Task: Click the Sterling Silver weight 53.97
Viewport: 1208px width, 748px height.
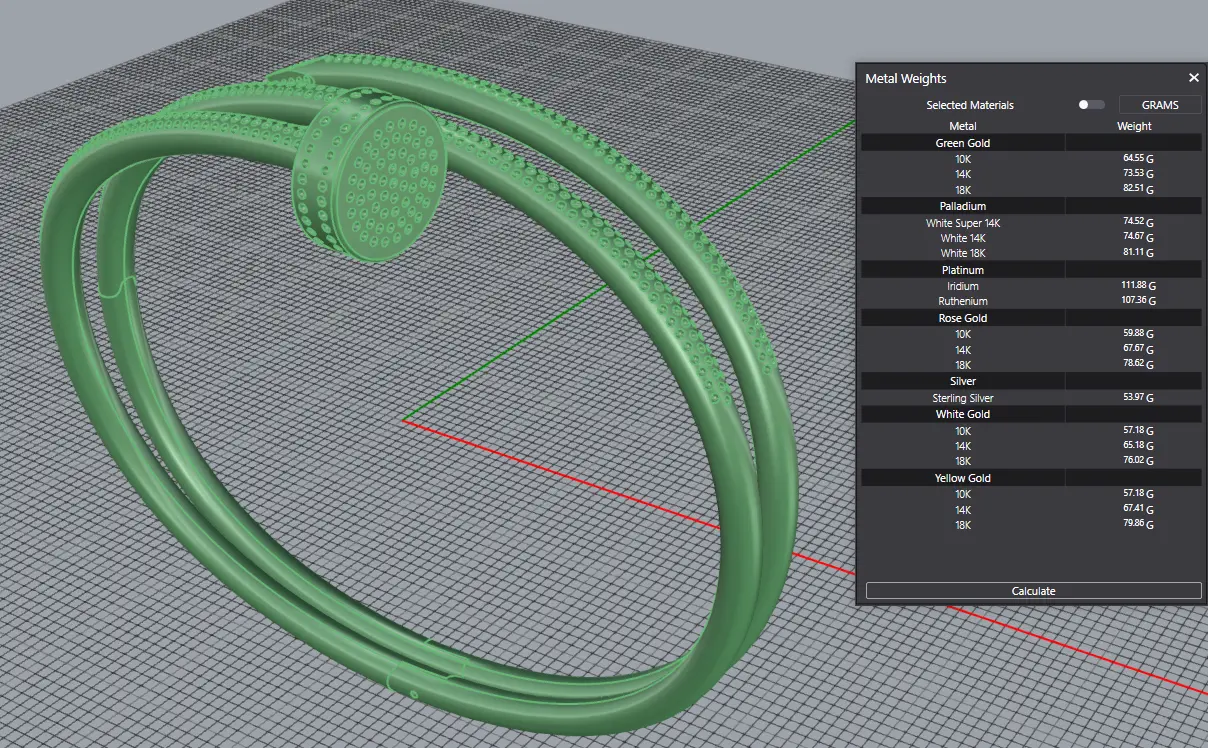Action: (x=1138, y=397)
